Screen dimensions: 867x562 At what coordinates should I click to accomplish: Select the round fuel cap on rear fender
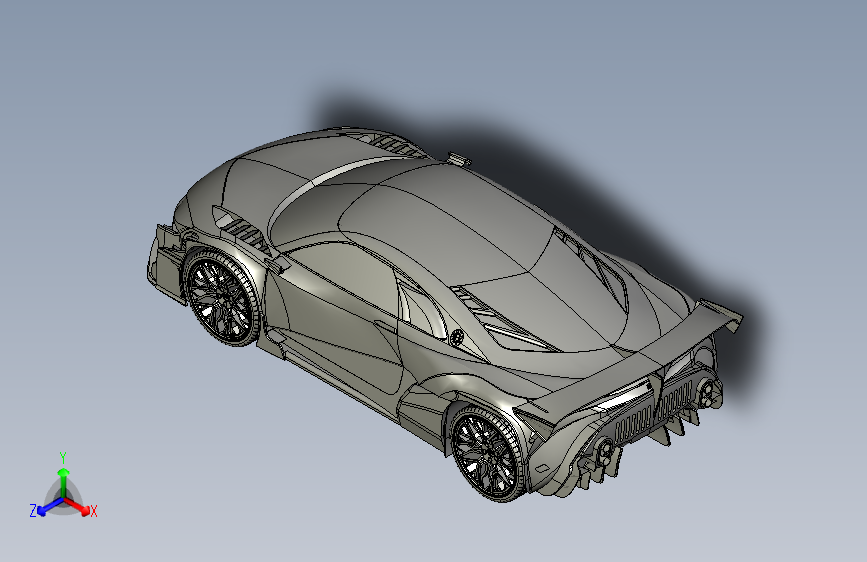point(457,336)
